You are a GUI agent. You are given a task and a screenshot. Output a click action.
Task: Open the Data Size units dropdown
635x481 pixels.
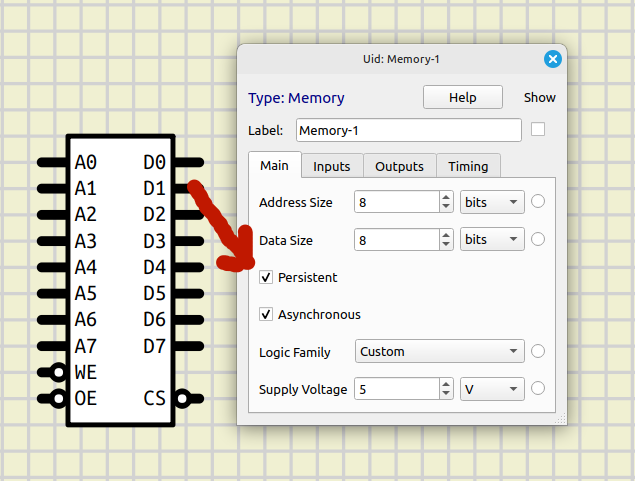coord(492,240)
